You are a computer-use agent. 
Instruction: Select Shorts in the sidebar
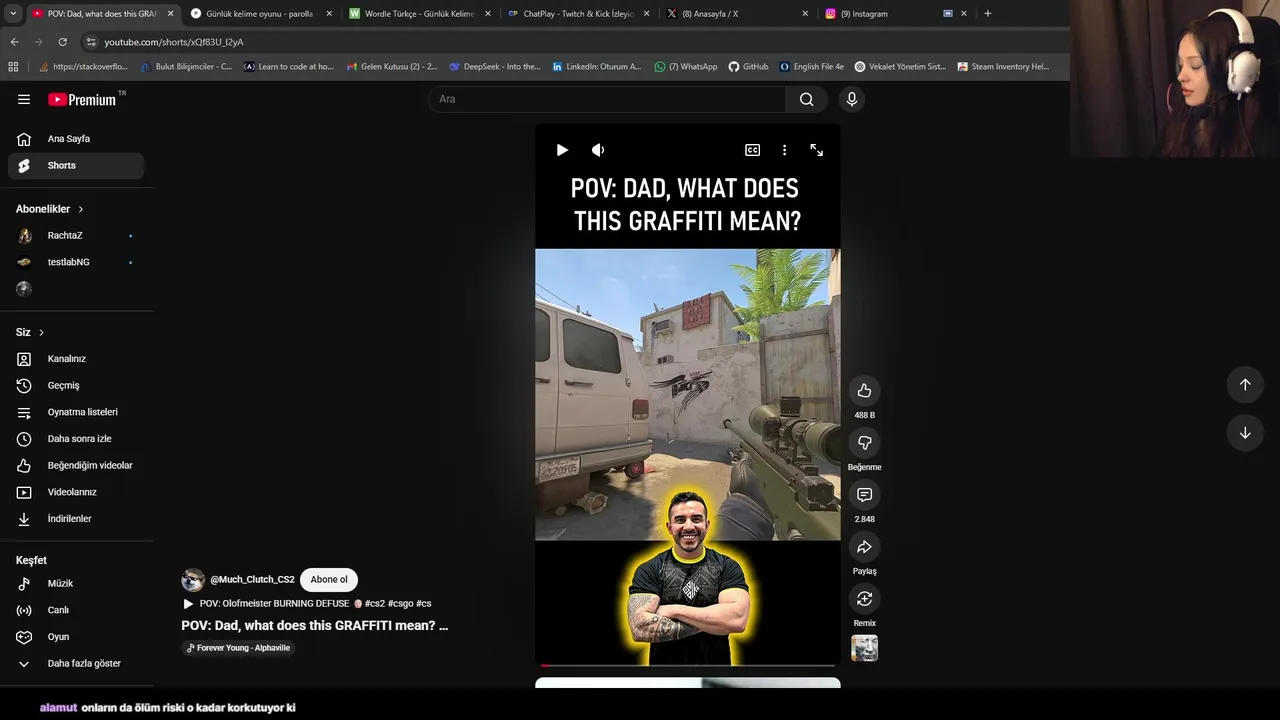(x=76, y=166)
